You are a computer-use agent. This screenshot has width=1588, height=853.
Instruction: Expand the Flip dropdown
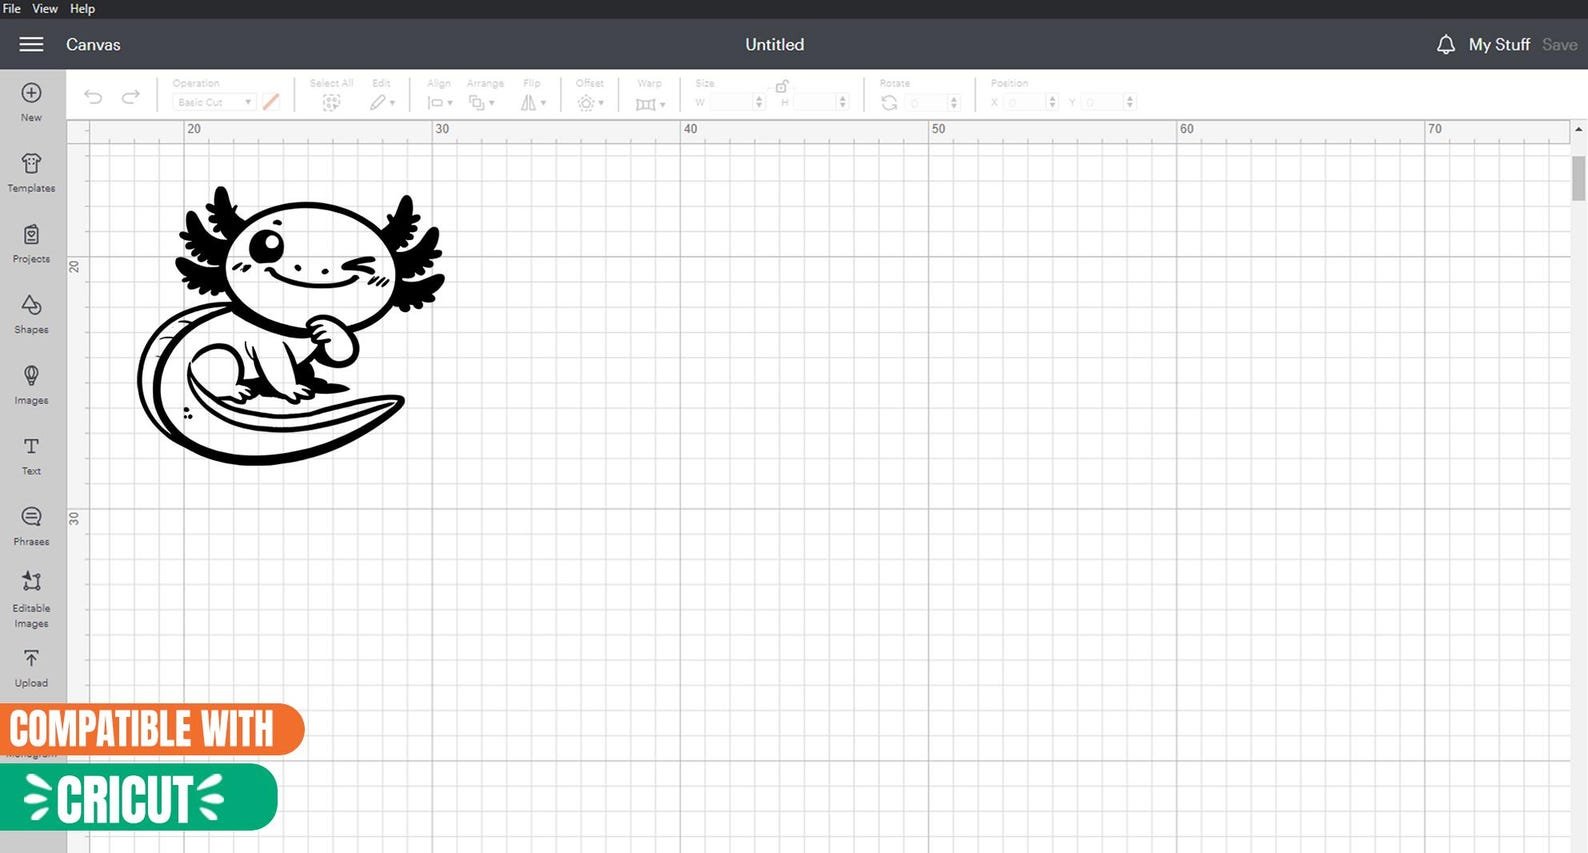pyautogui.click(x=533, y=102)
